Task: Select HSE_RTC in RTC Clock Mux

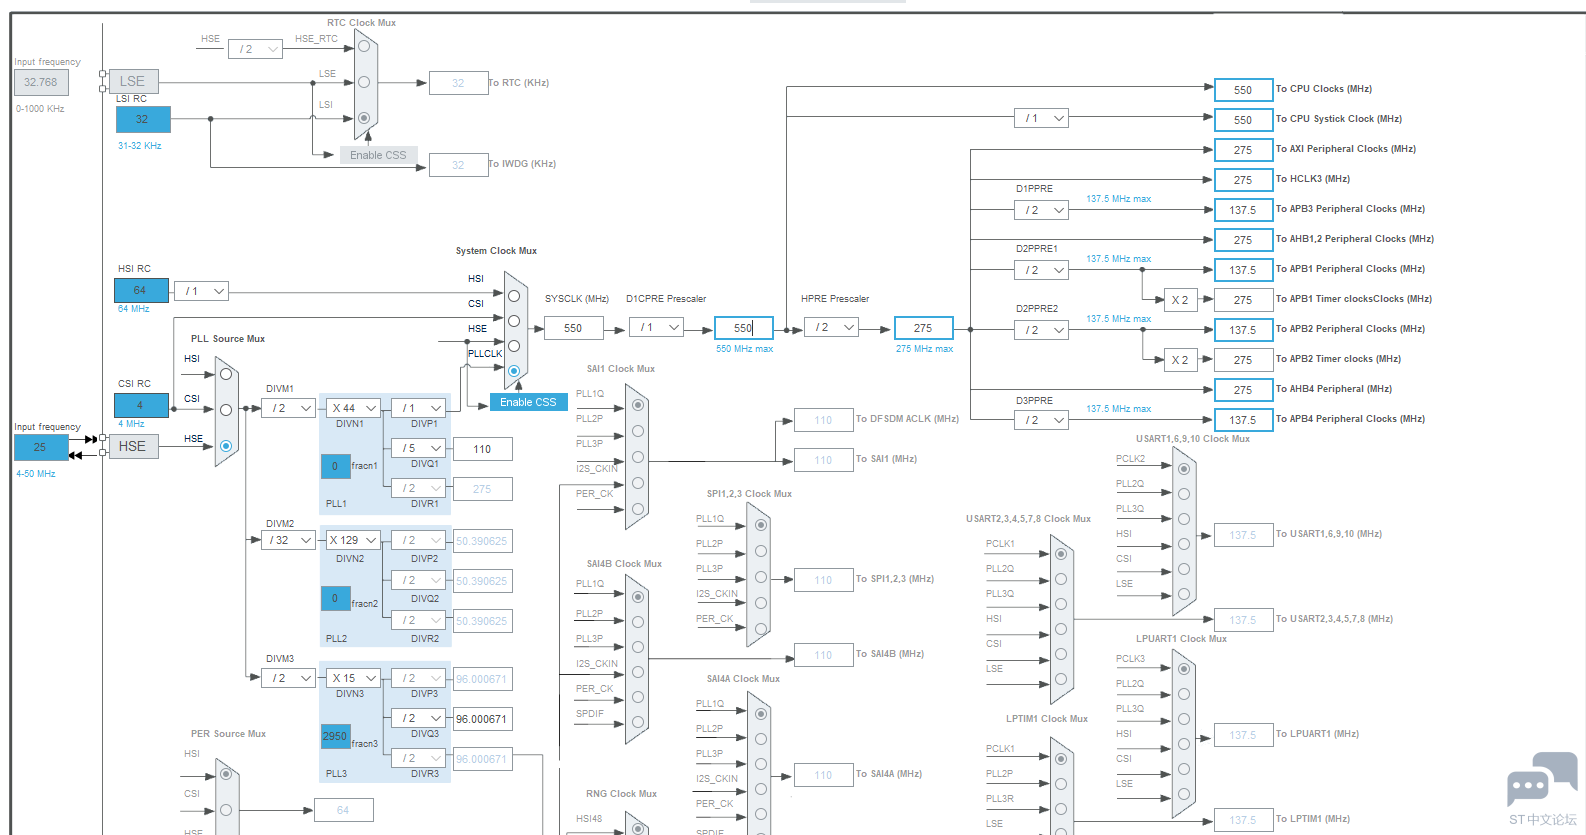Action: click(x=364, y=46)
